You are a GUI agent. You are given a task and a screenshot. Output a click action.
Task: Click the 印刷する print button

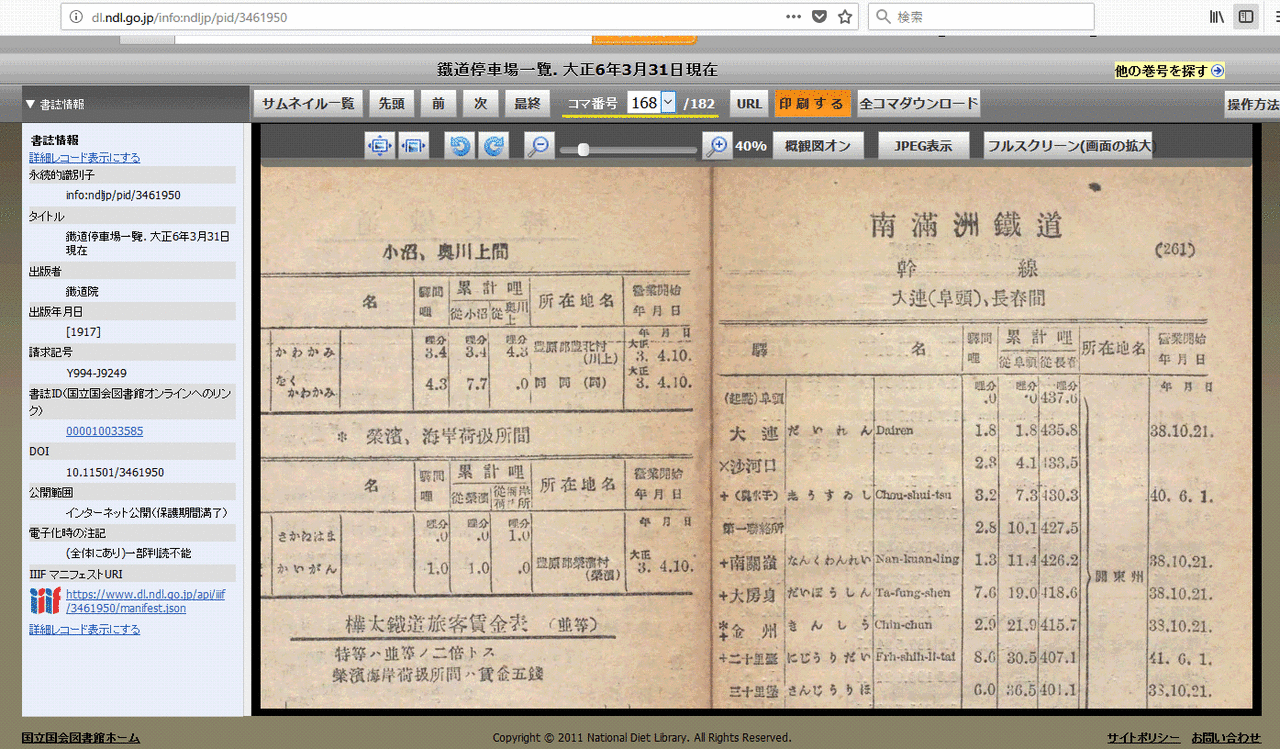(x=811, y=103)
